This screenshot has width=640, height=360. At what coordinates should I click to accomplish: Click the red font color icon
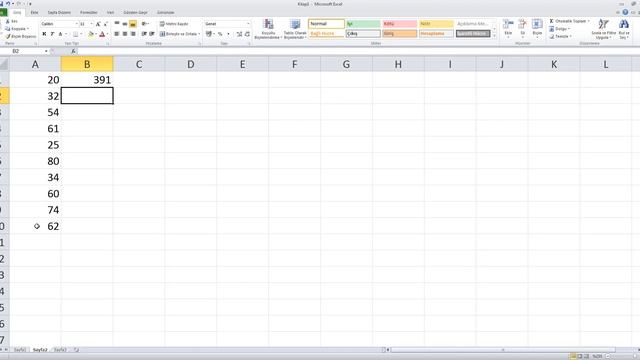coord(102,34)
